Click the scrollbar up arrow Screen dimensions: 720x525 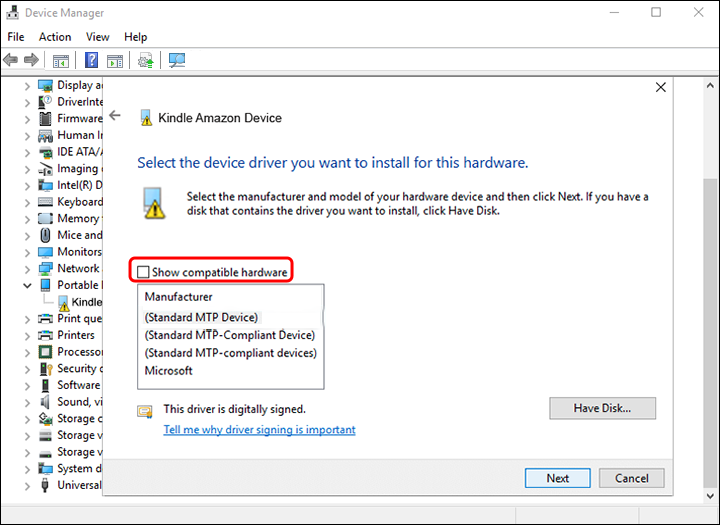click(710, 85)
